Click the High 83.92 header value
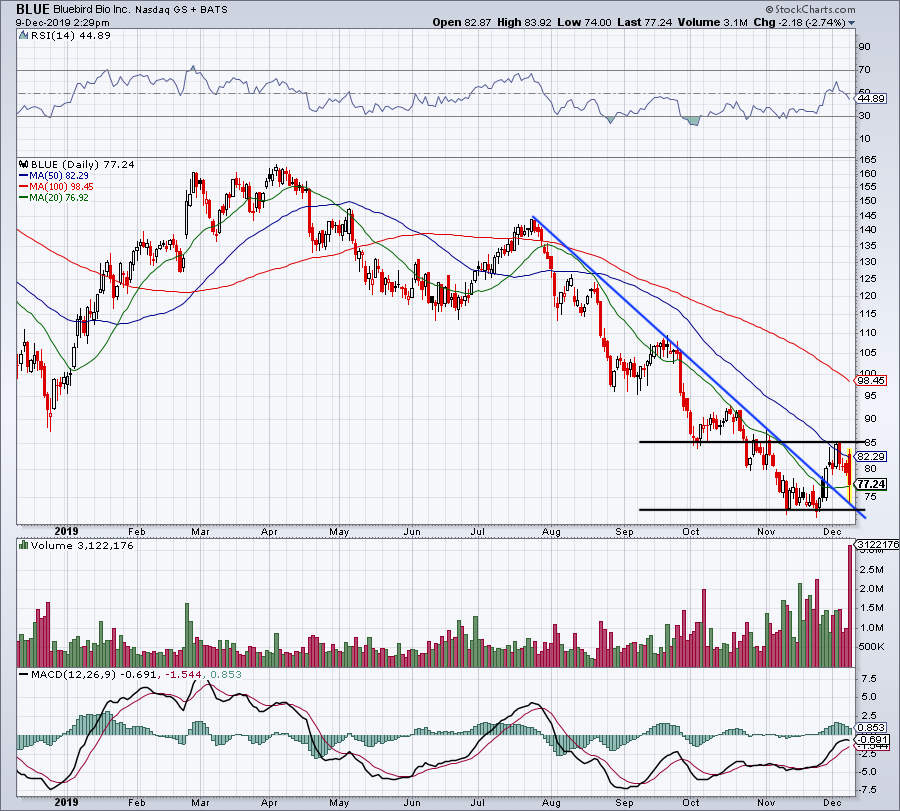This screenshot has height=811, width=900. (524, 22)
